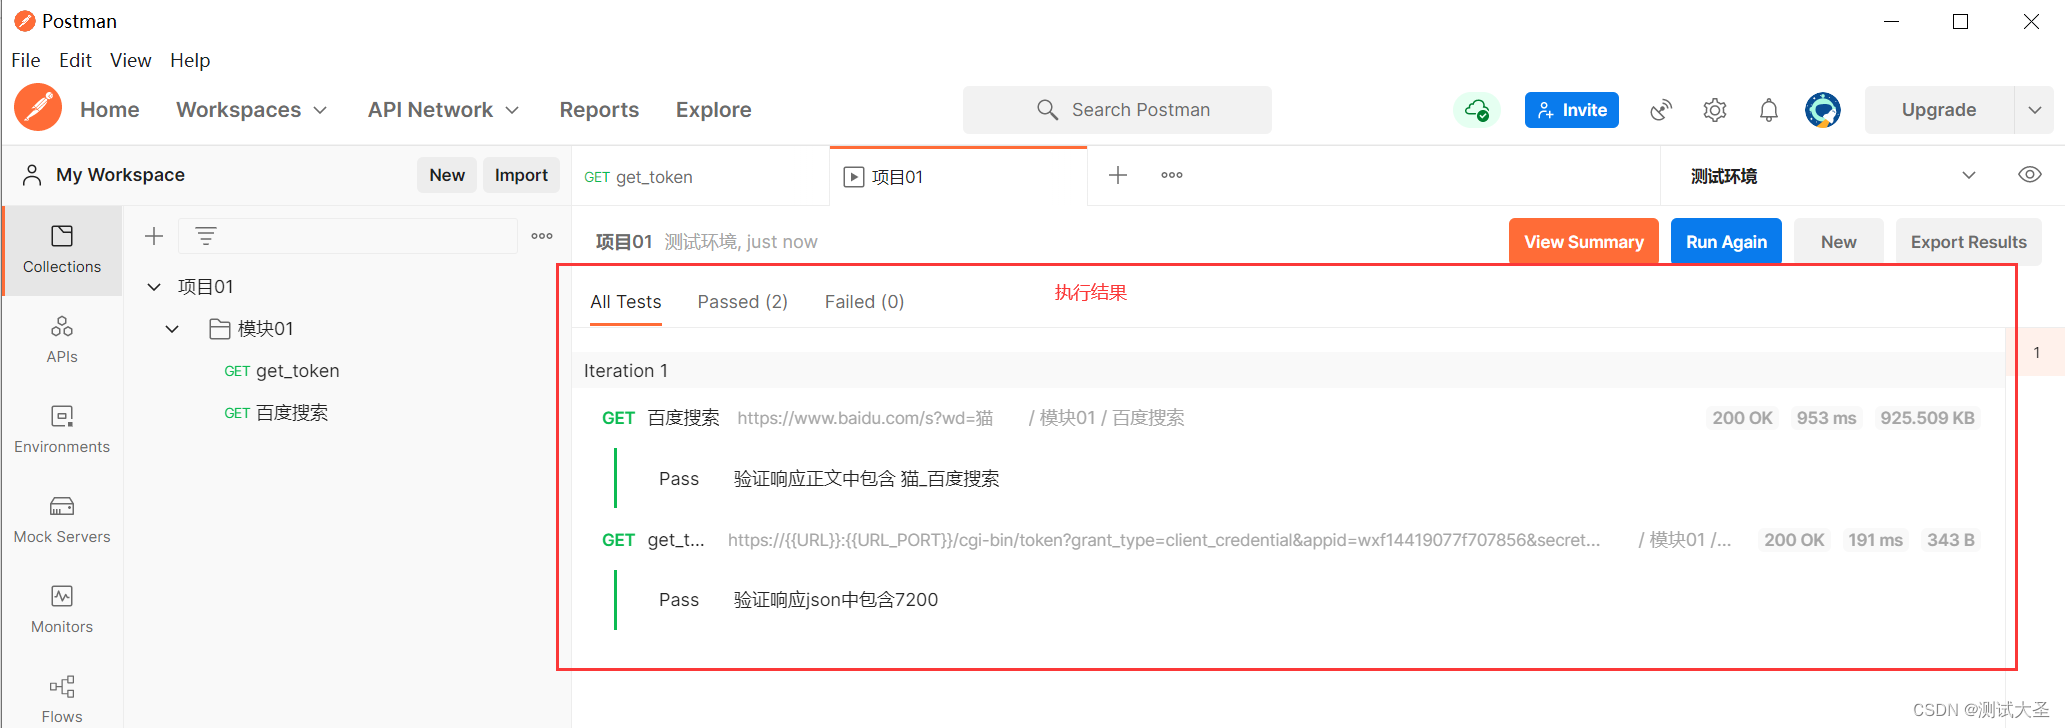Open the Help menu

190,60
